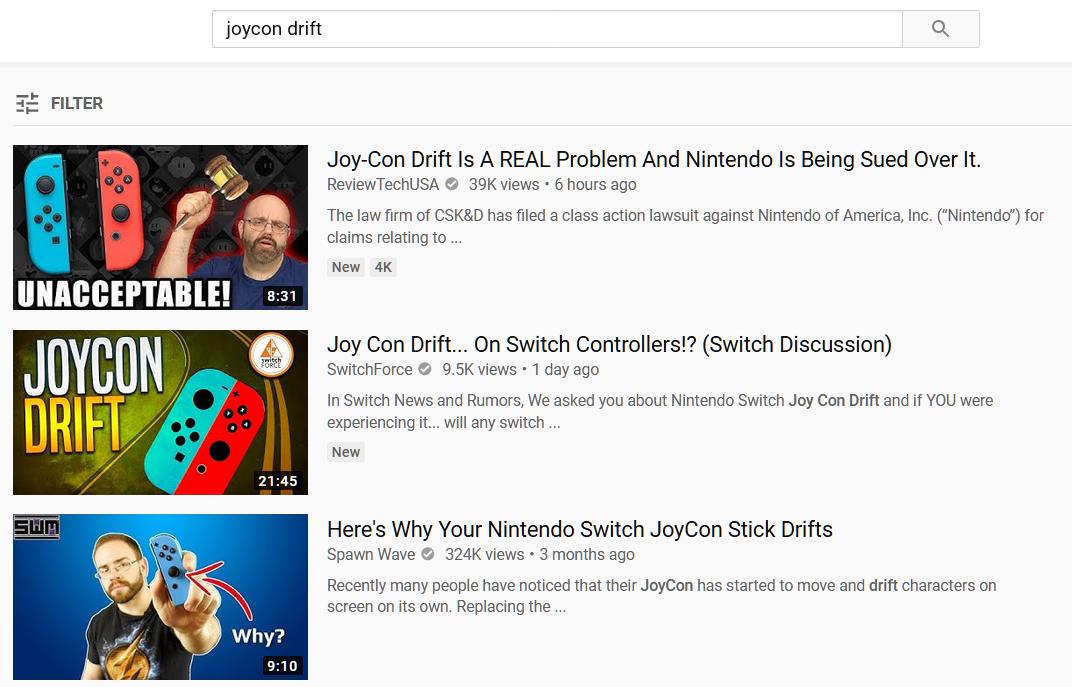Click the SWM logo on the third thumbnail
This screenshot has height=687, width=1072.
pyautogui.click(x=36, y=527)
